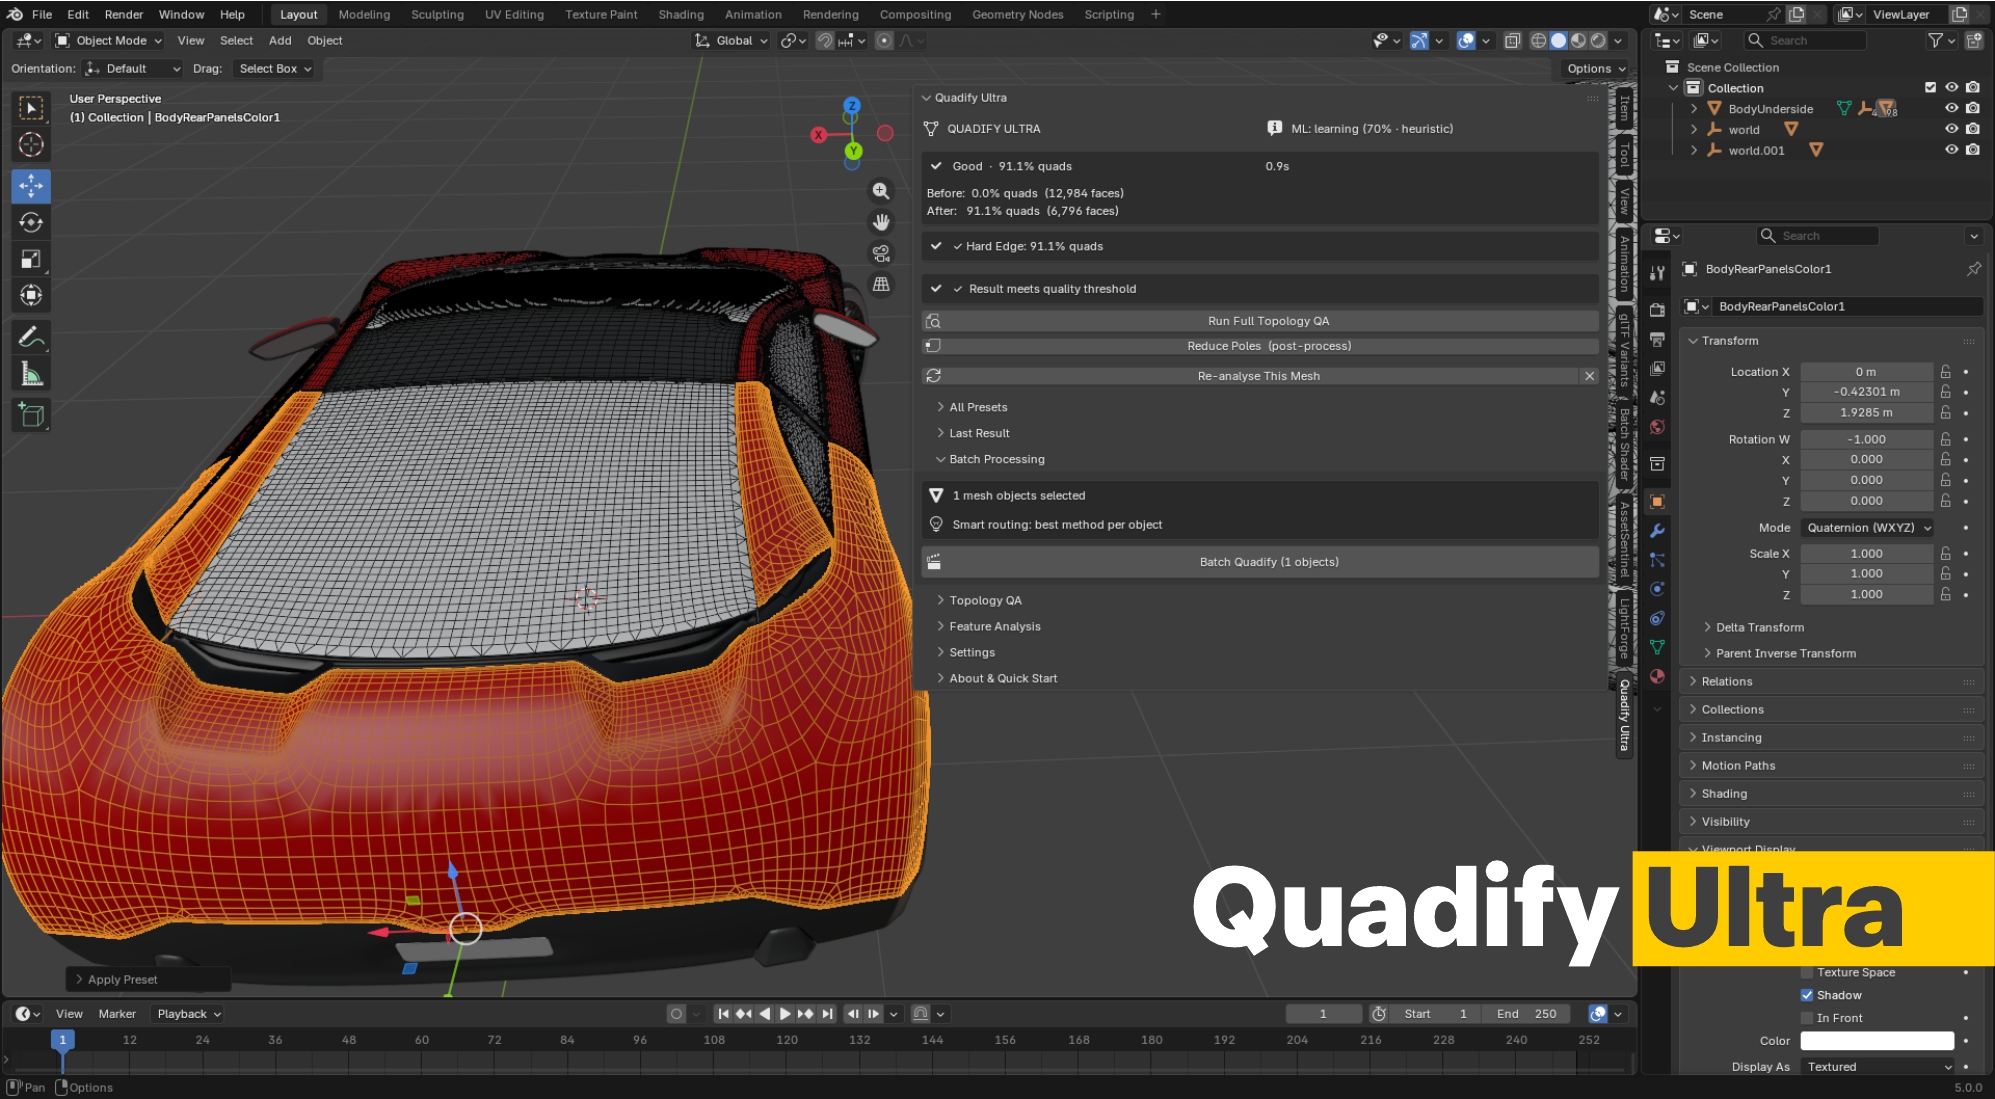Expand the All Presets section
This screenshot has height=1099, width=1995.
pos(977,407)
